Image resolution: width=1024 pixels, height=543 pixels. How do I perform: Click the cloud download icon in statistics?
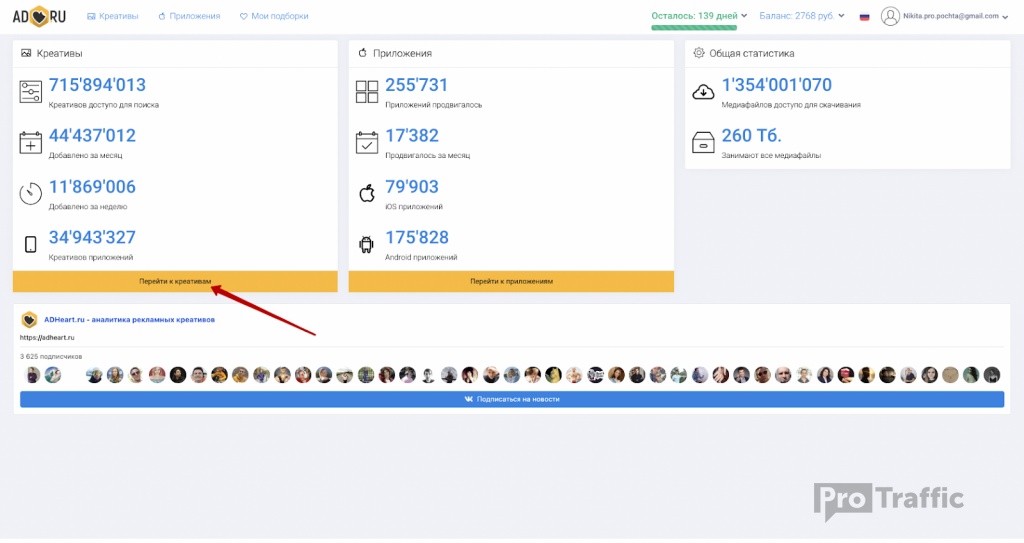(x=703, y=92)
